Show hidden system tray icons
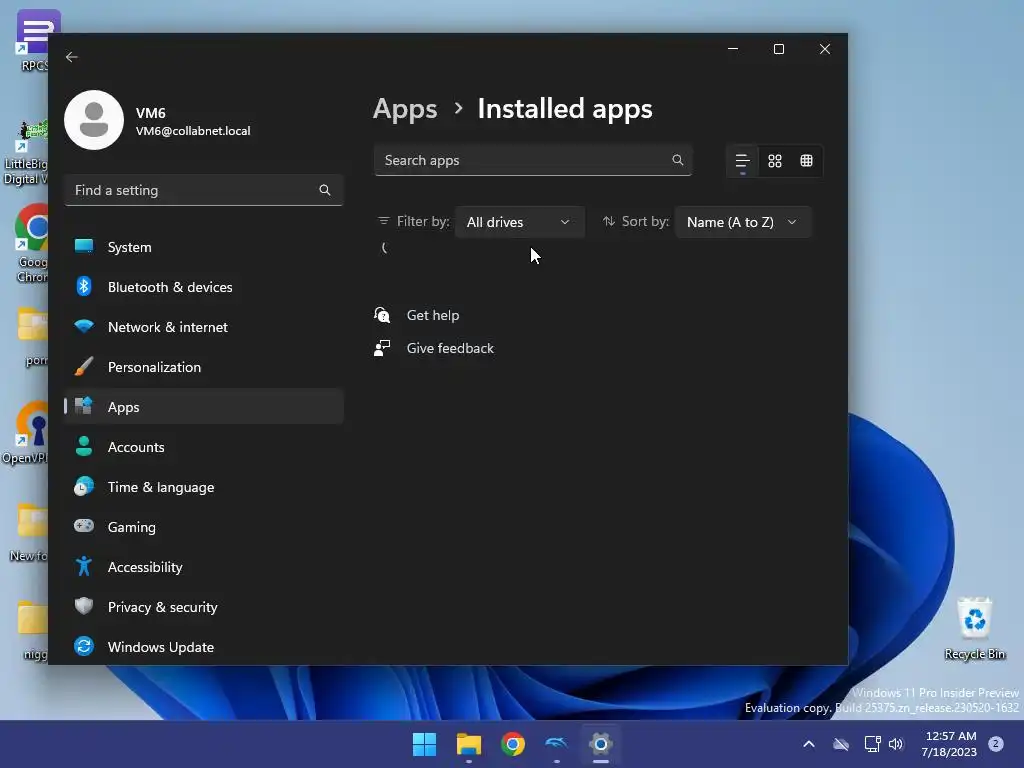The width and height of the screenshot is (1024, 768). click(x=808, y=744)
